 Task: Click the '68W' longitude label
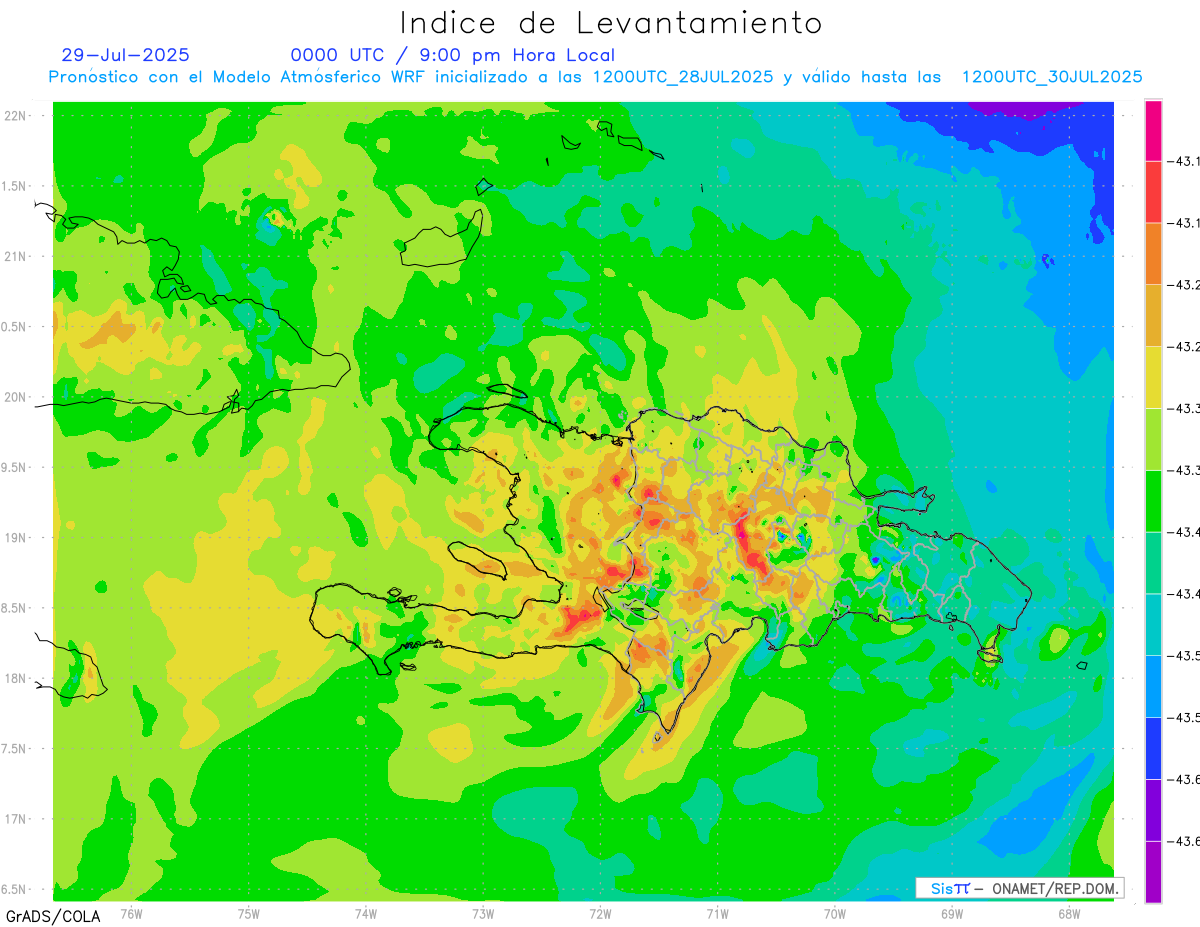click(x=1069, y=913)
